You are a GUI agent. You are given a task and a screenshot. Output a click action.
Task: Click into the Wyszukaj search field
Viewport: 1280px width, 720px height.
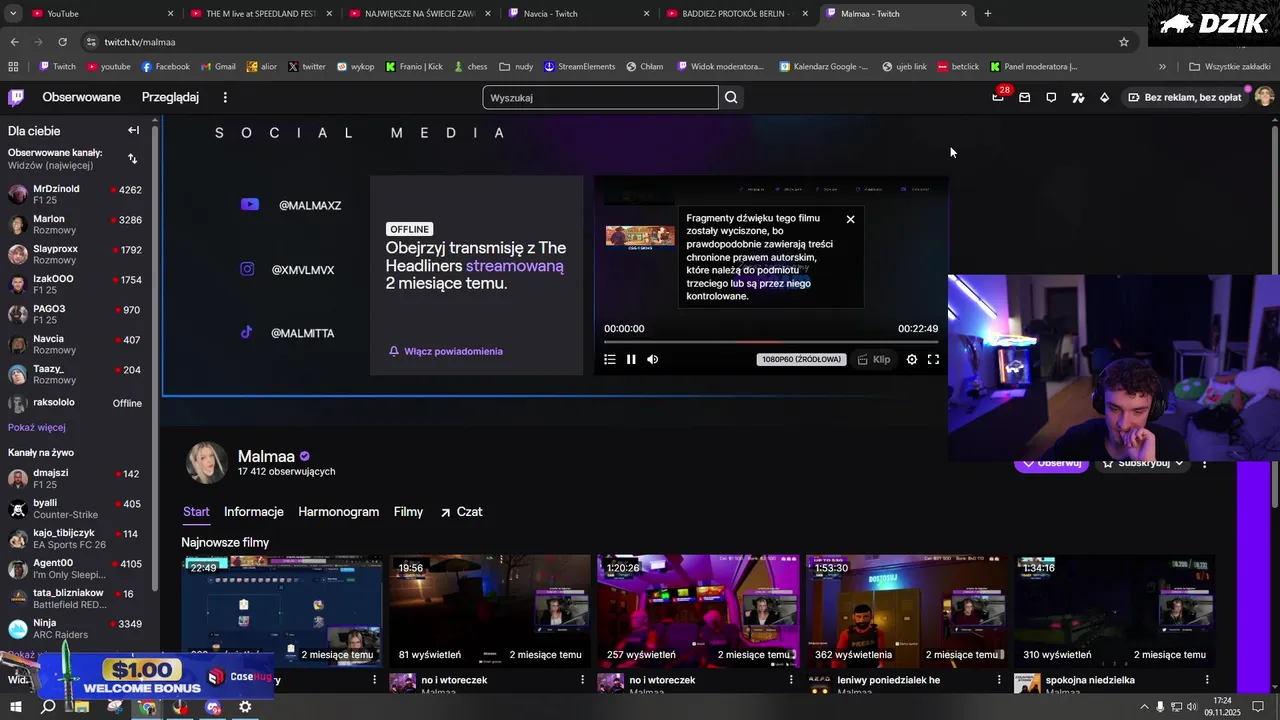pyautogui.click(x=600, y=97)
